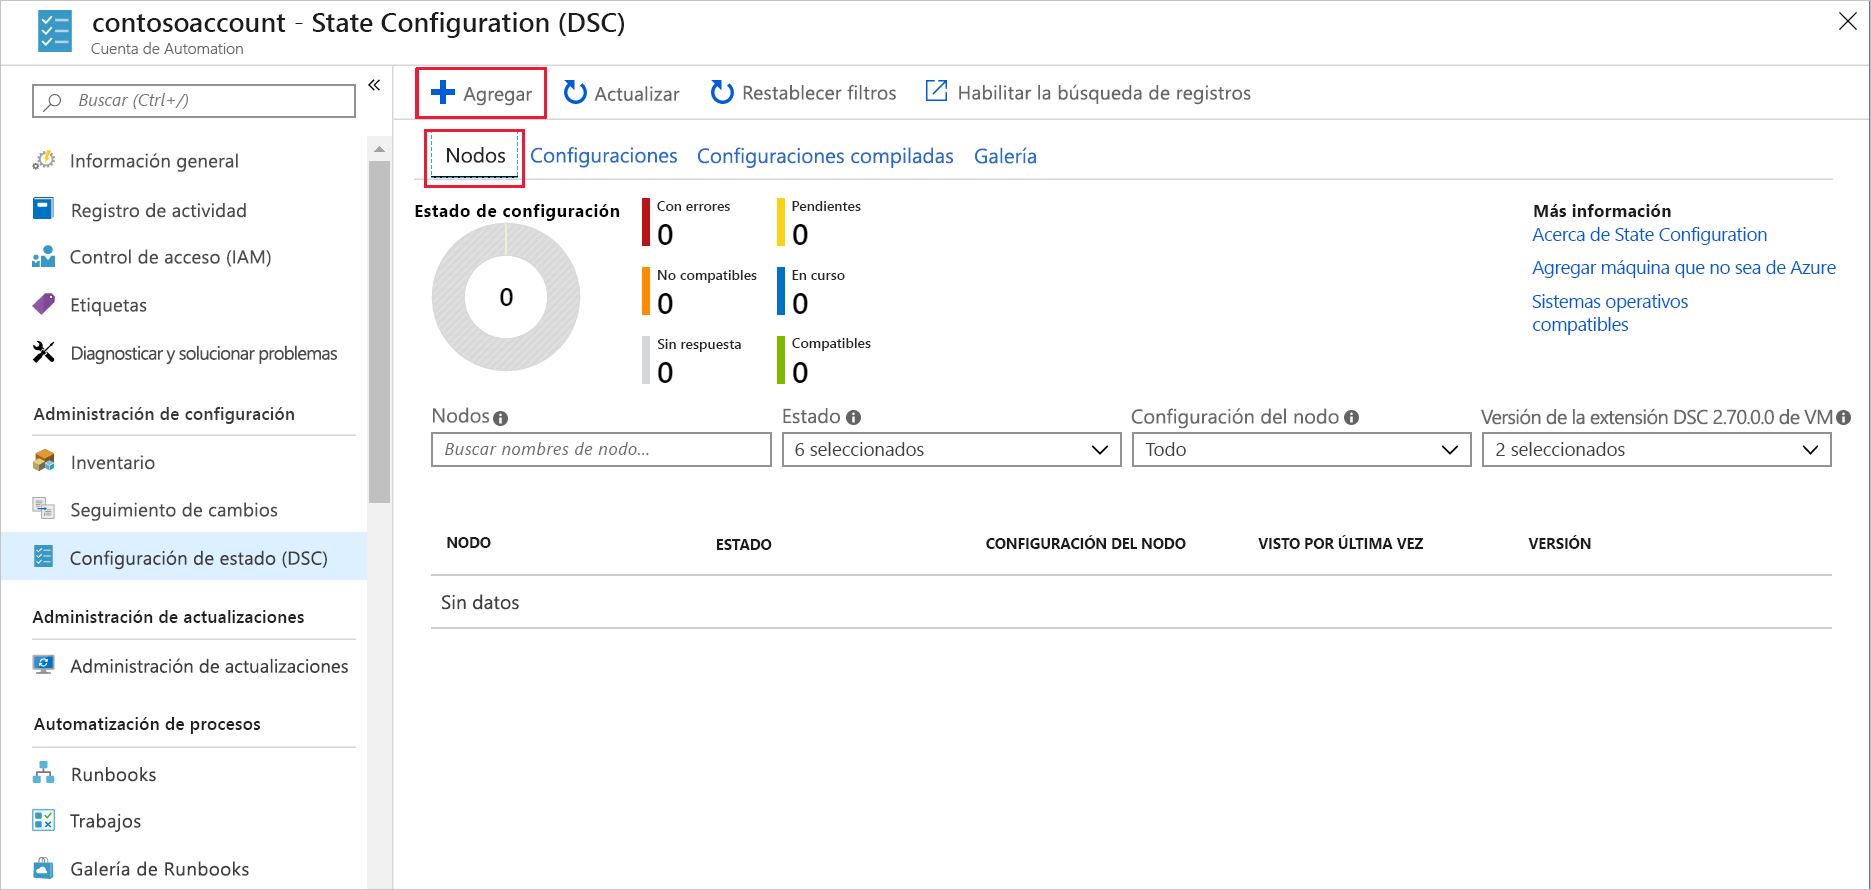Click info icon beside DSC extension version

[1844, 418]
